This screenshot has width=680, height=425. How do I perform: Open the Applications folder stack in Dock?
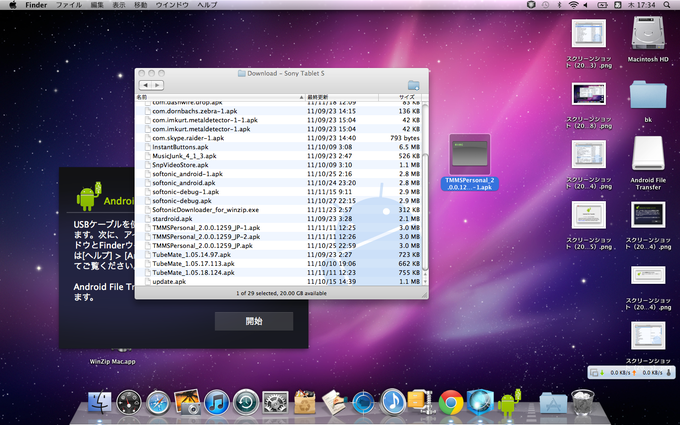pos(553,403)
